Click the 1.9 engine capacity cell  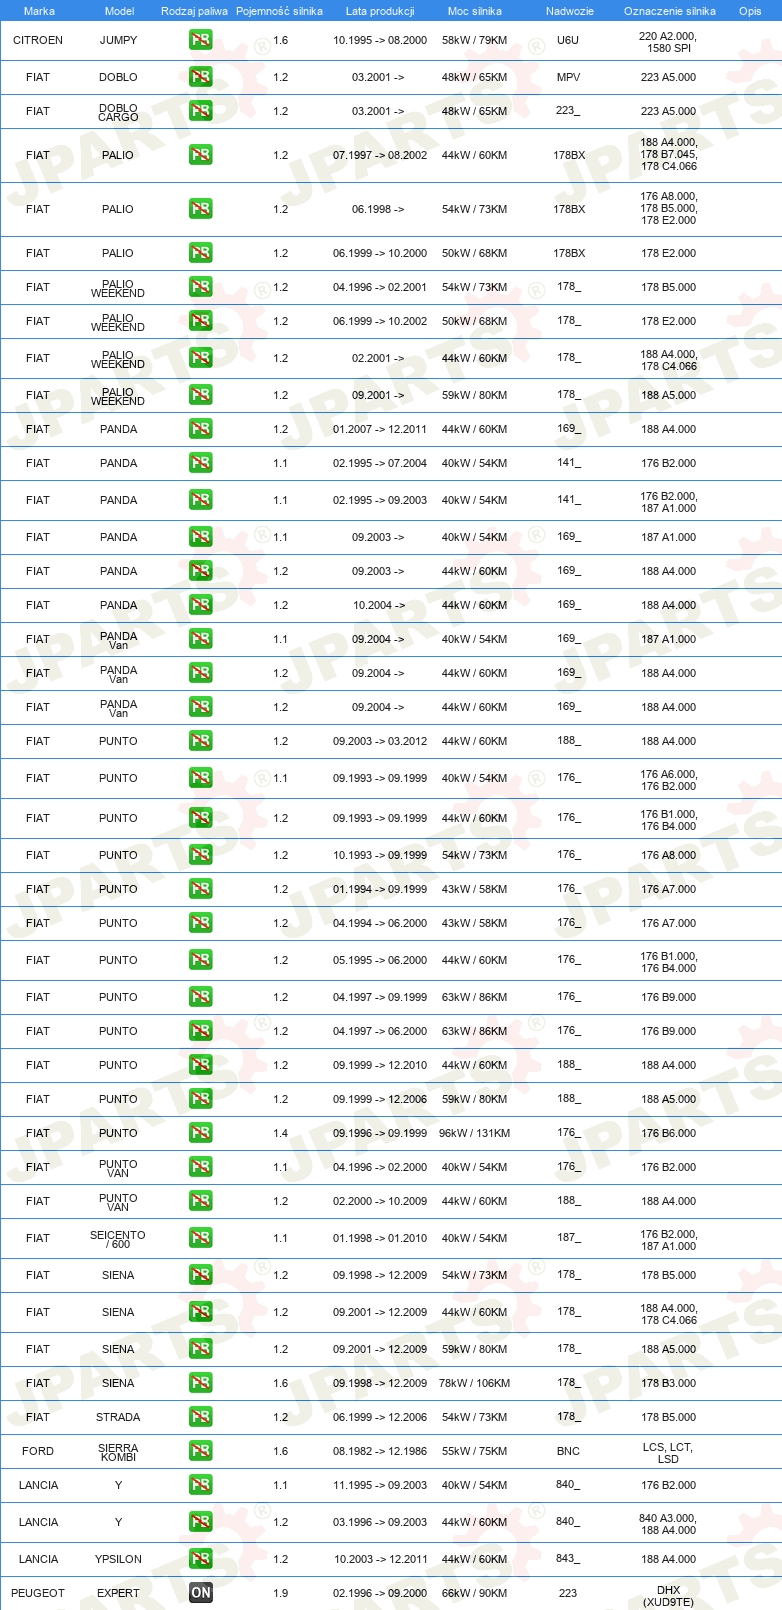[x=280, y=1593]
